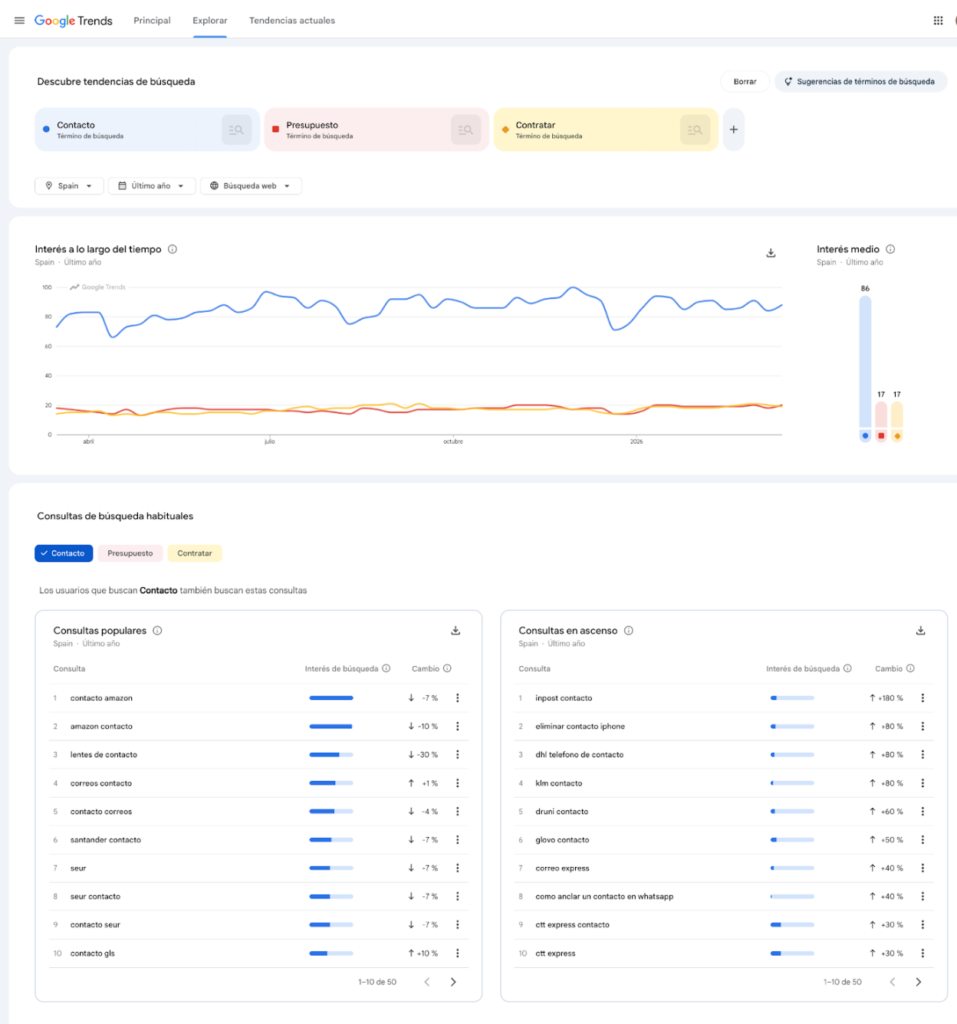Select the Contacto query filter chip
The height and width of the screenshot is (1024, 957).
coord(63,553)
